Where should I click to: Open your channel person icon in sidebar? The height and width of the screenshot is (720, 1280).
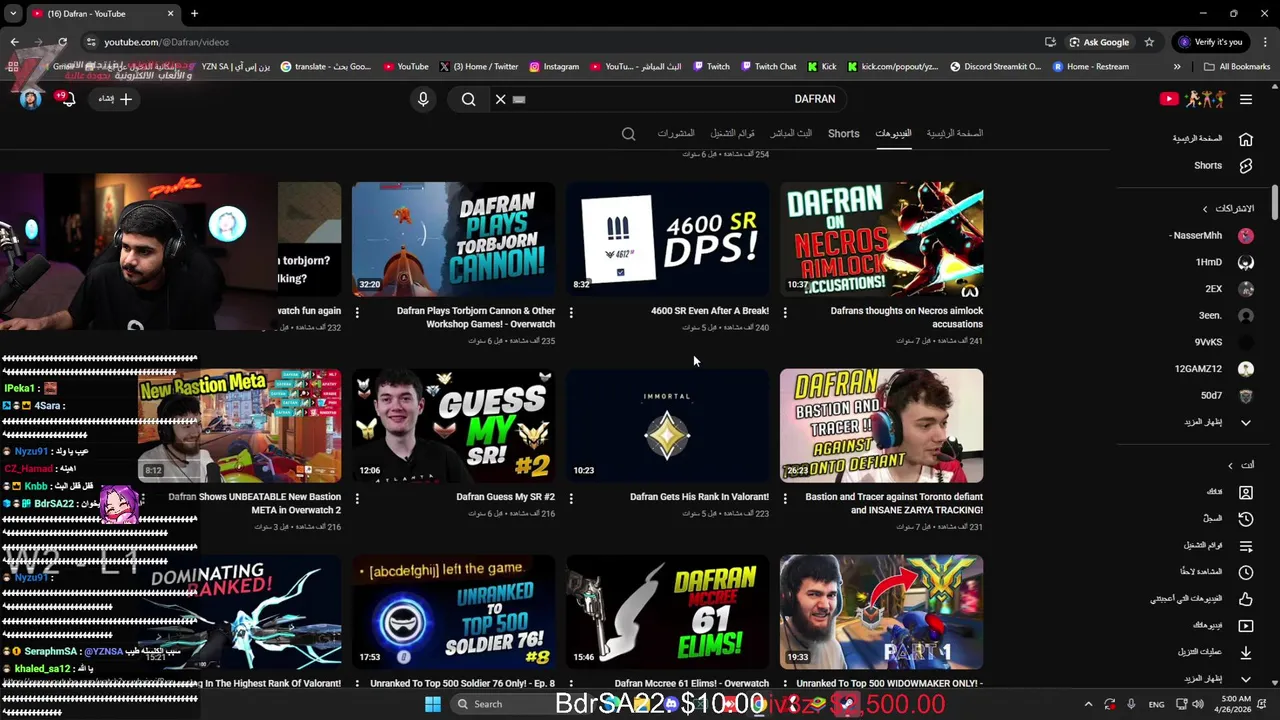[x=1245, y=492]
